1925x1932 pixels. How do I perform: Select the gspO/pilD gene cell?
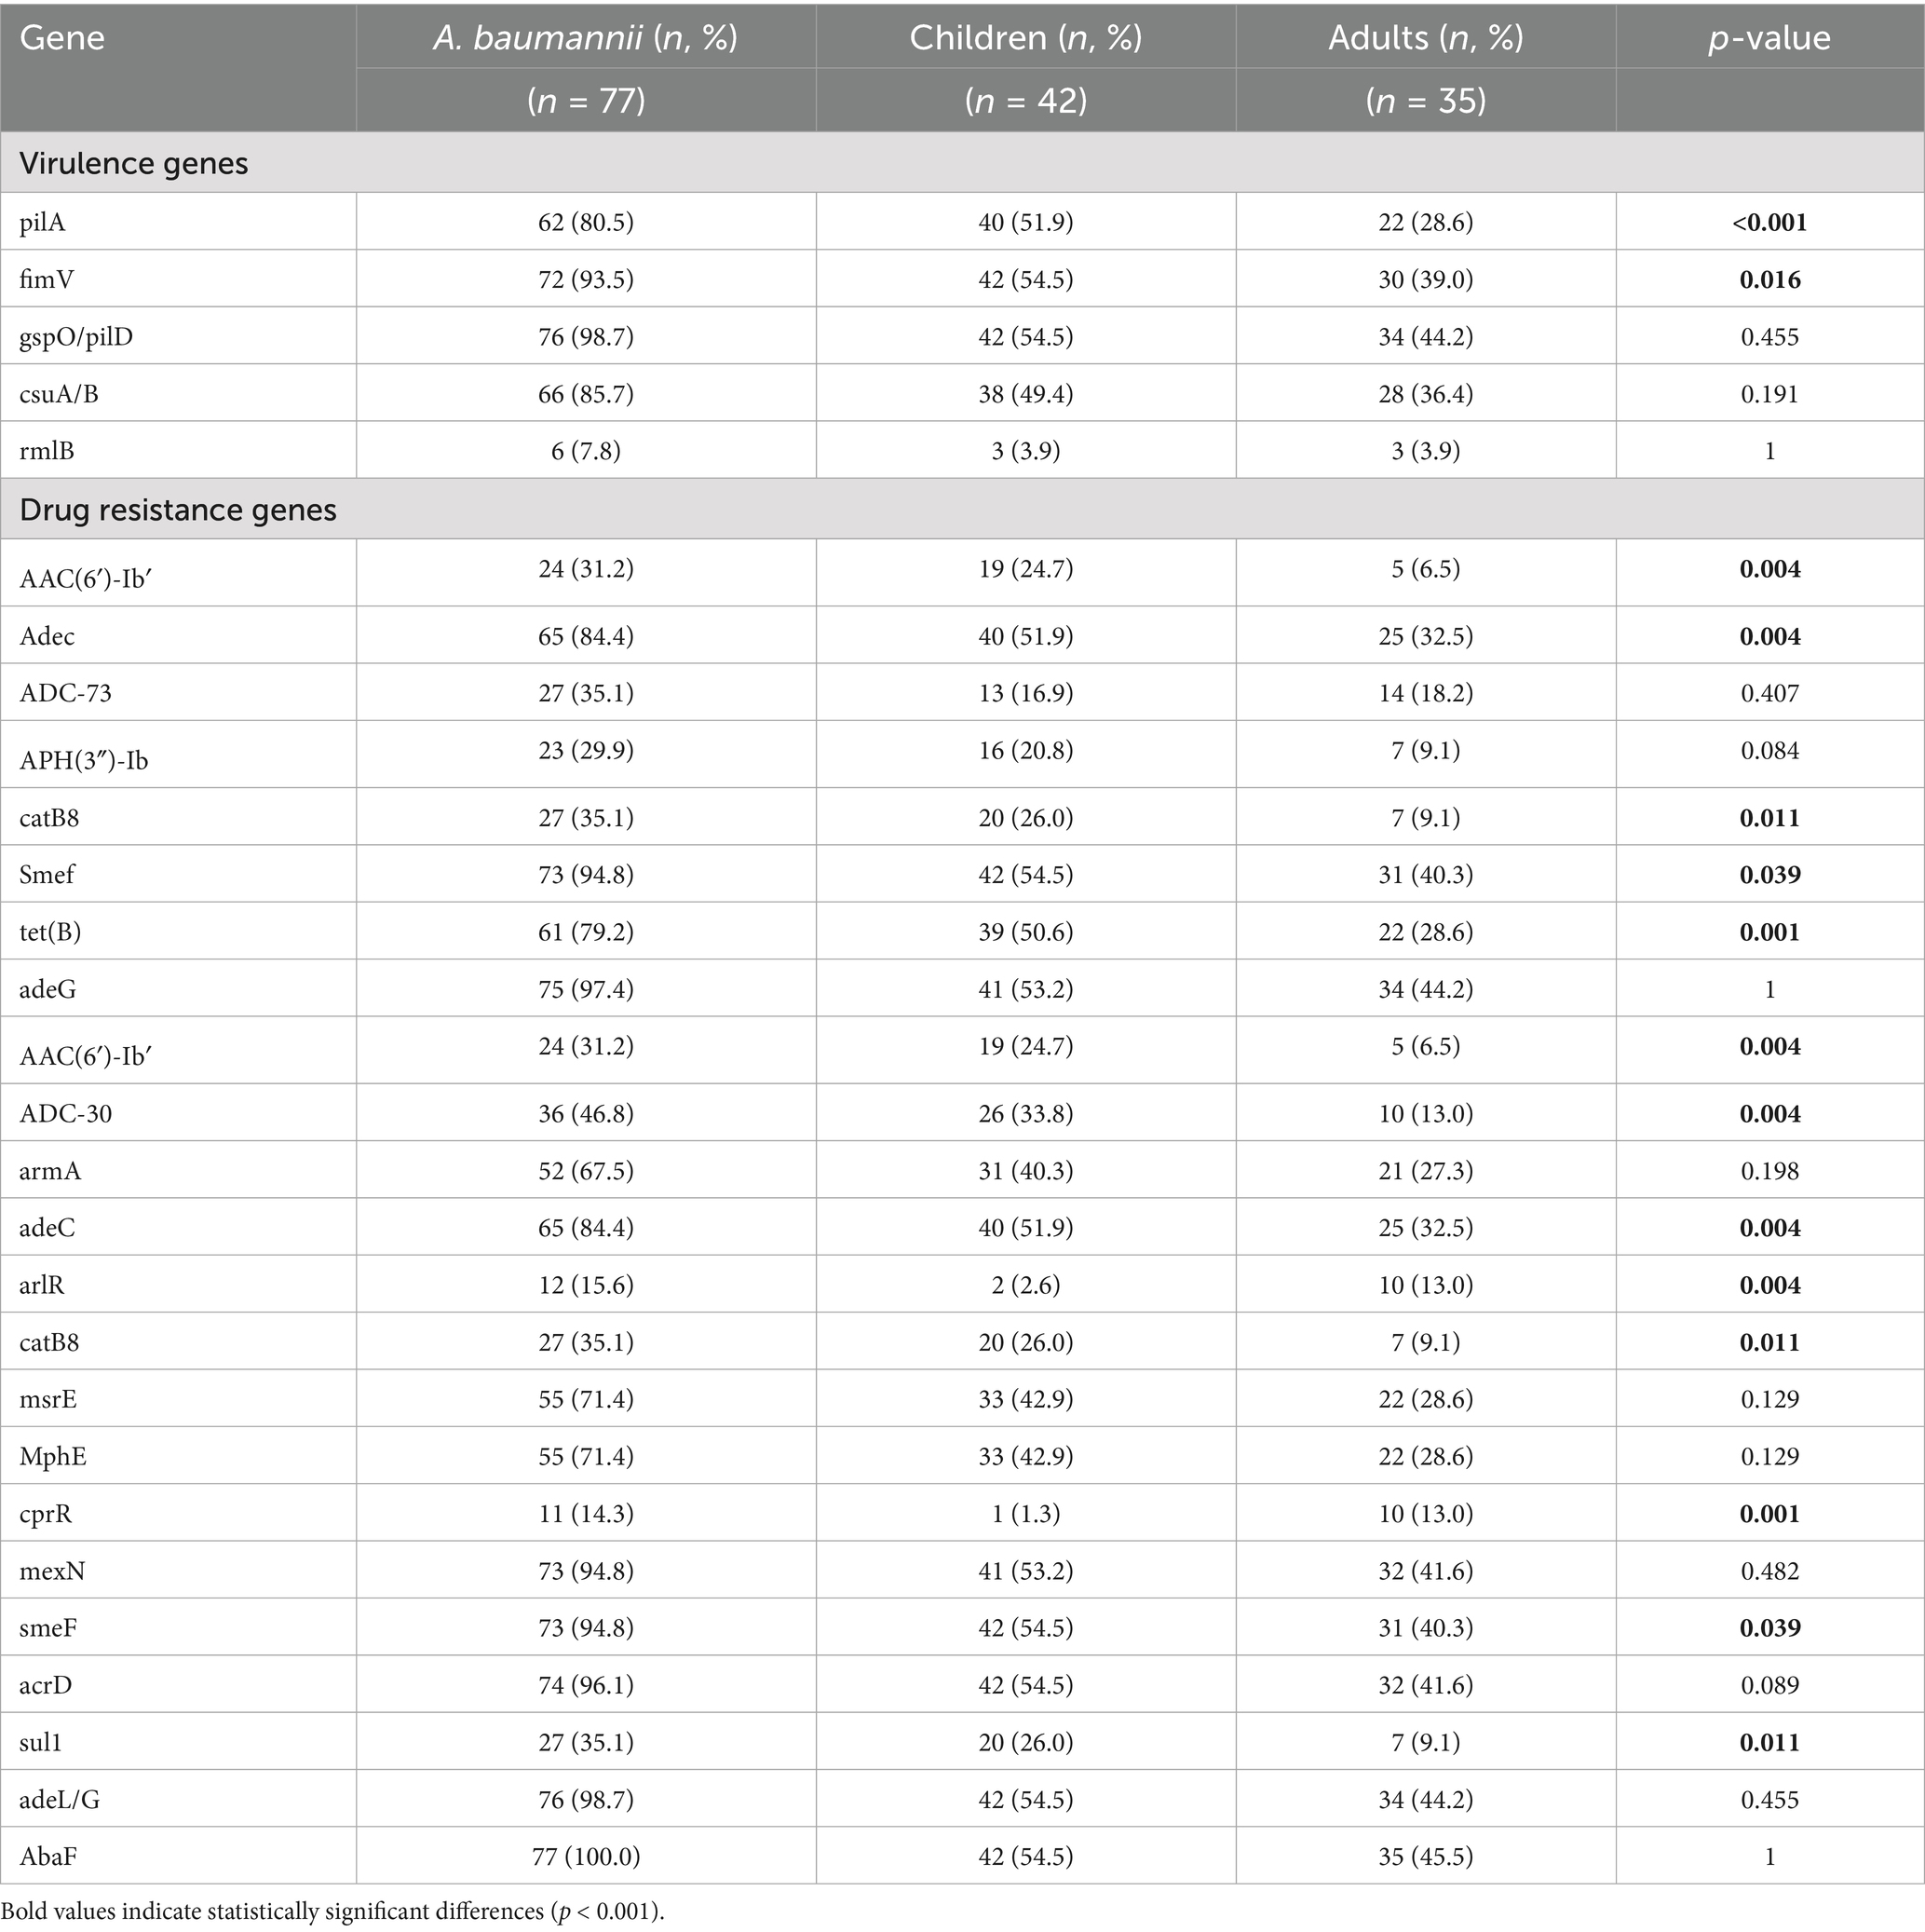76,337
